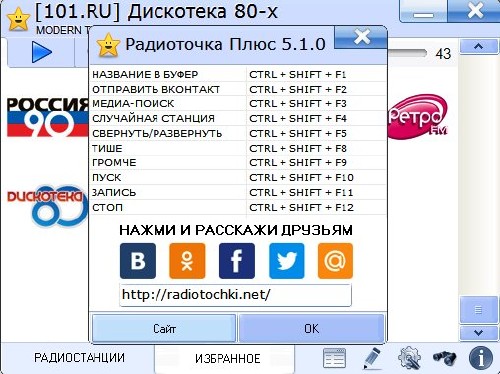Screen dimensions: 500x374
Task: Open settings gear icon
Action: (x=409, y=358)
